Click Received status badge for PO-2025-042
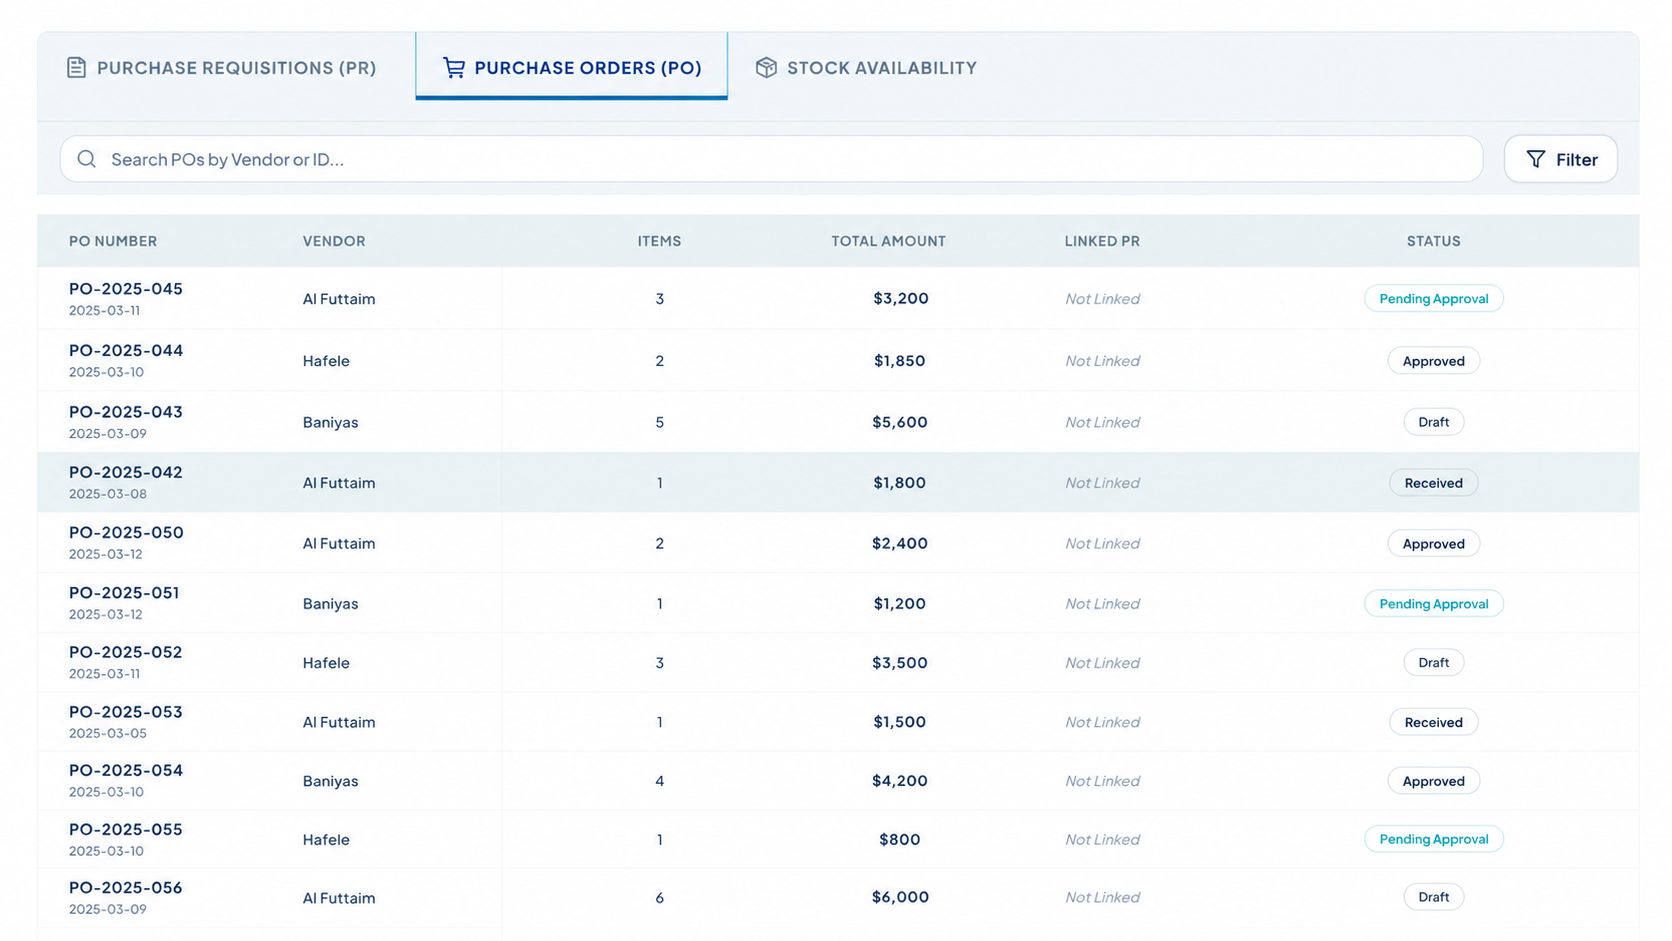The width and height of the screenshot is (1672, 941). coord(1434,483)
